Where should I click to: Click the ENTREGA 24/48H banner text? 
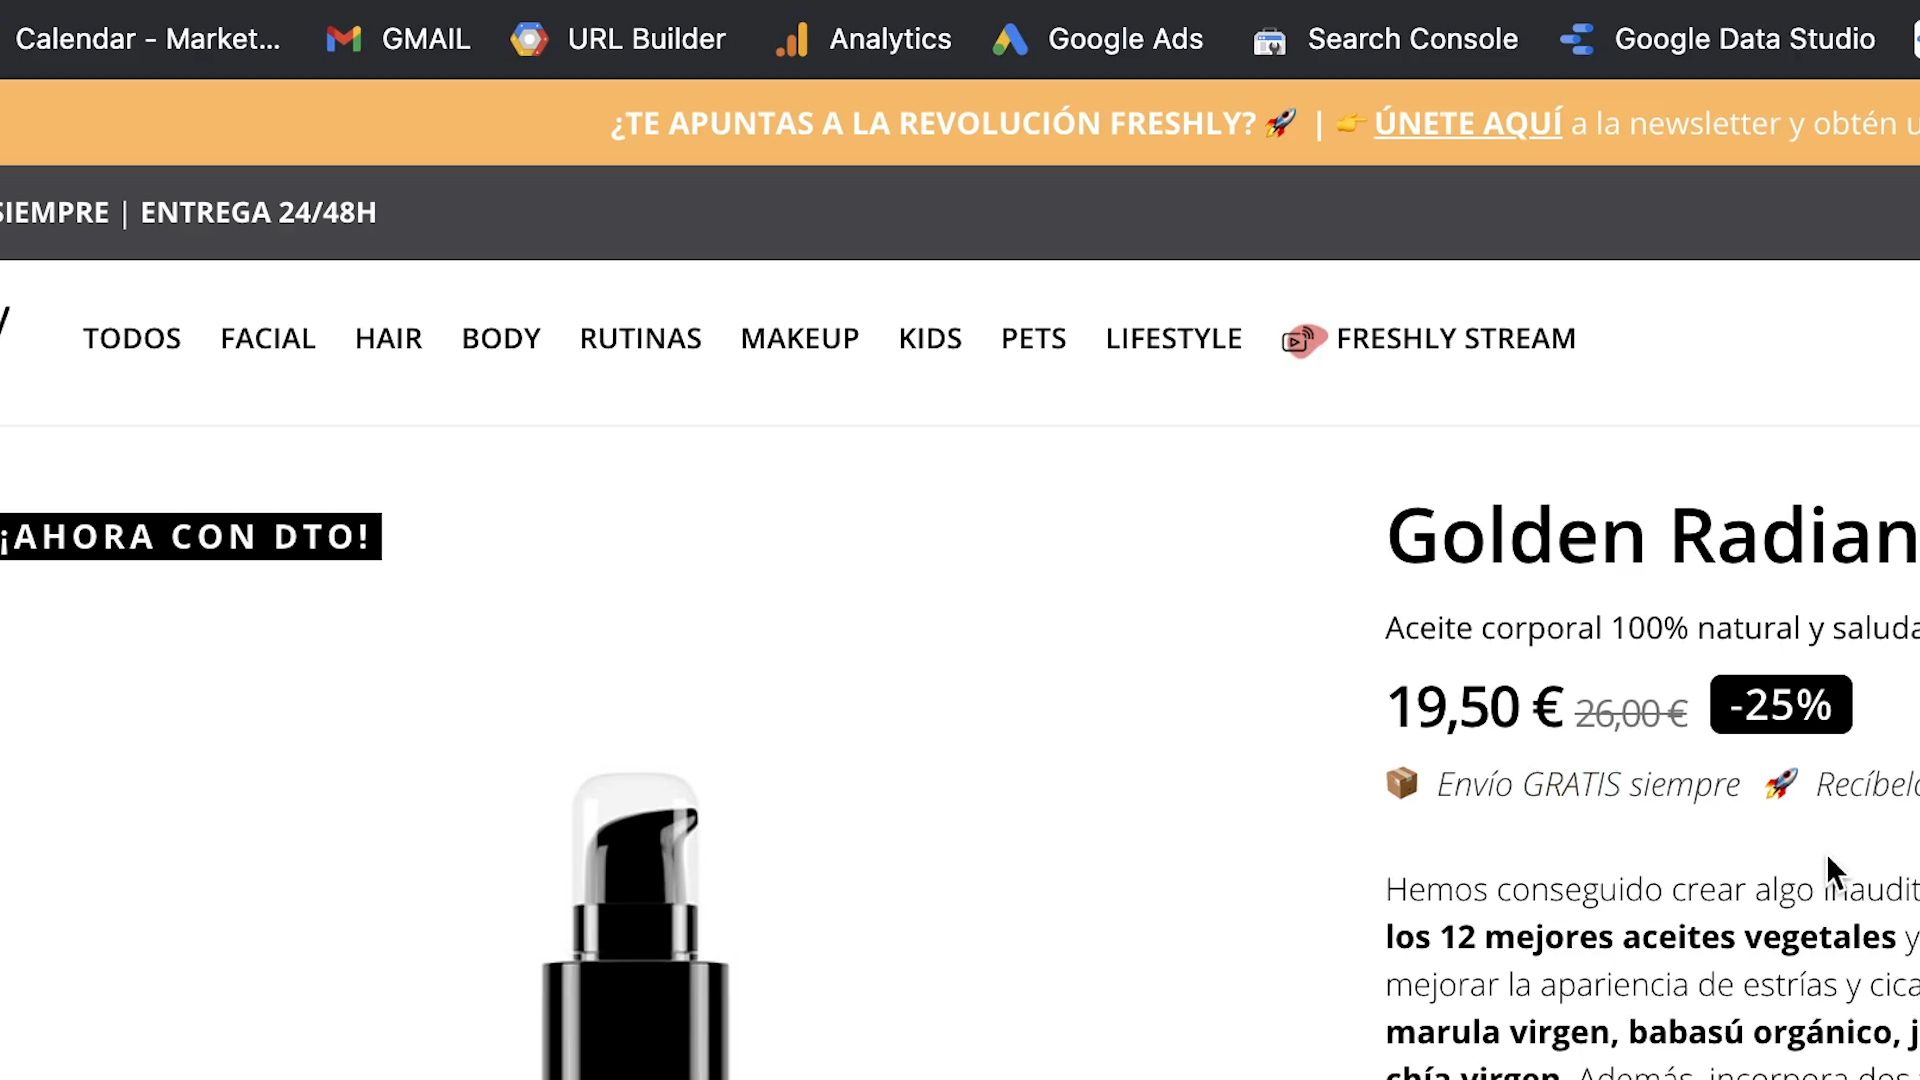(258, 213)
